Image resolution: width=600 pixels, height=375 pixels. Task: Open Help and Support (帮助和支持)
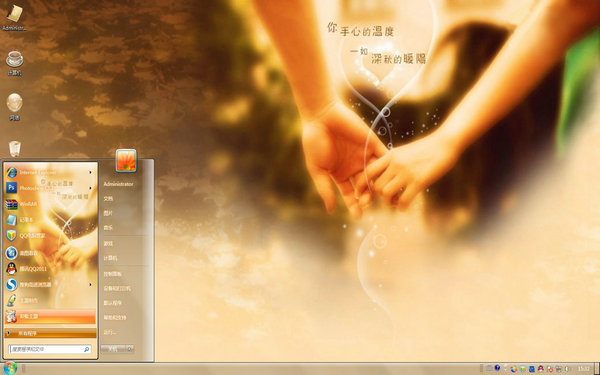coord(115,317)
